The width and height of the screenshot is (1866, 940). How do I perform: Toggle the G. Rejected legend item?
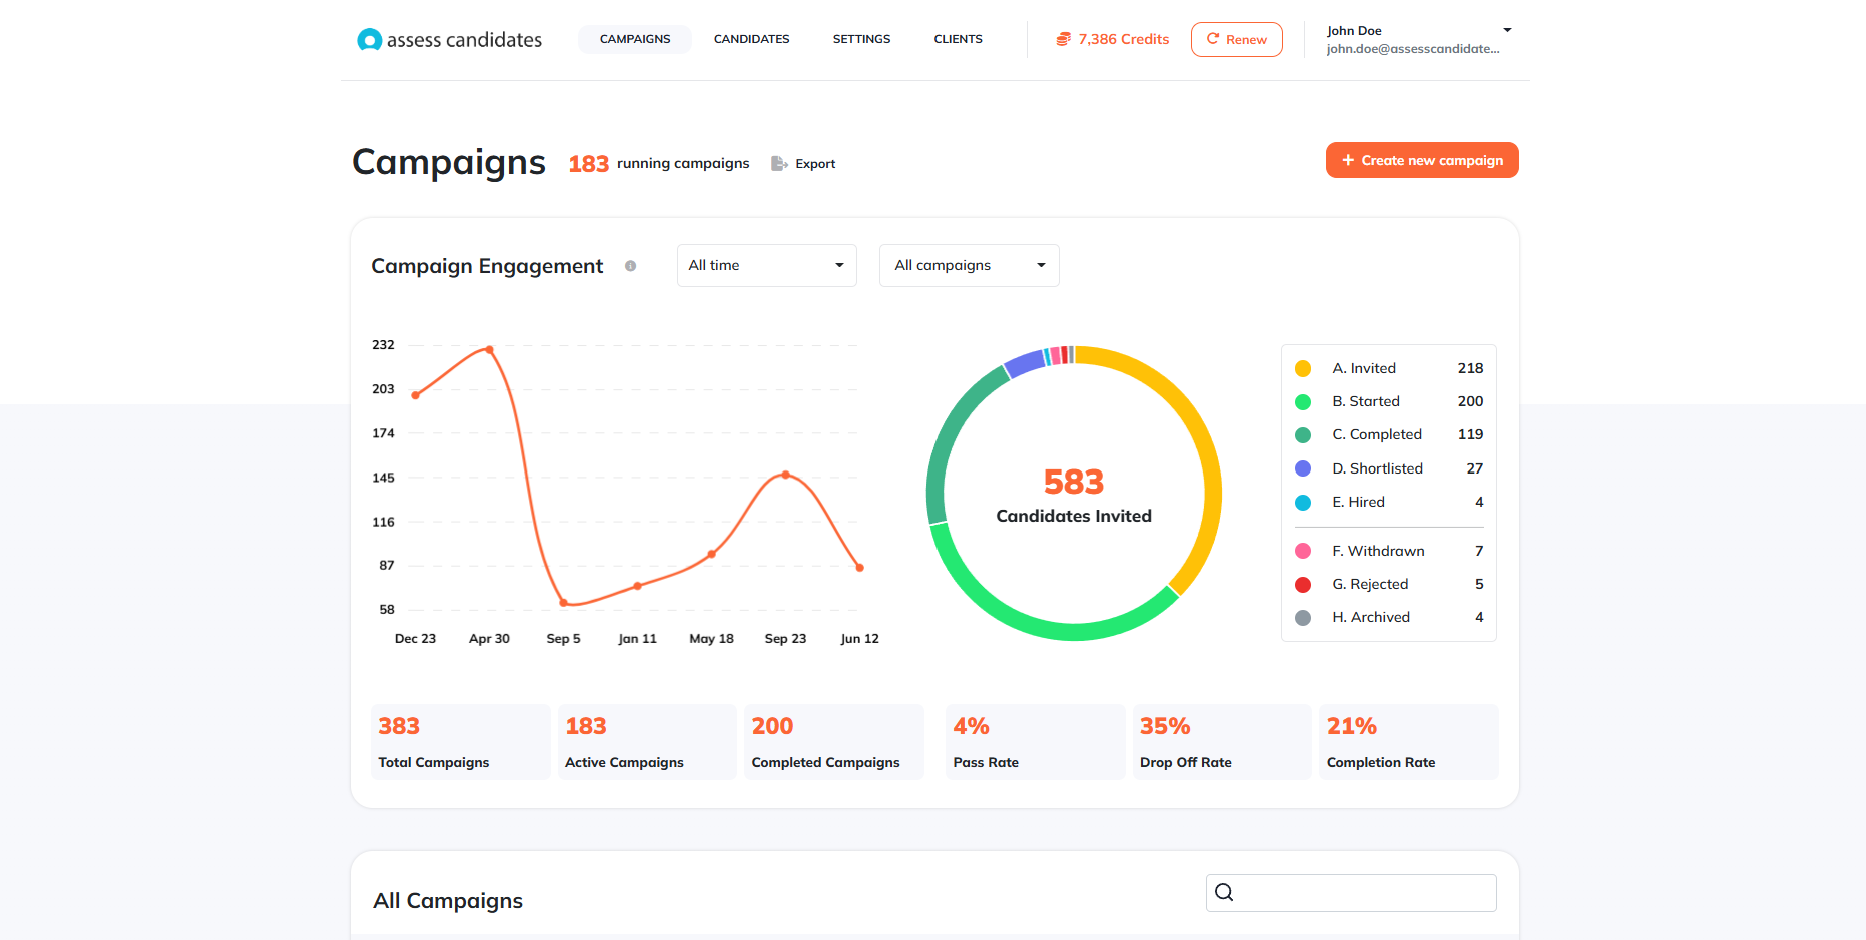[x=1369, y=584]
